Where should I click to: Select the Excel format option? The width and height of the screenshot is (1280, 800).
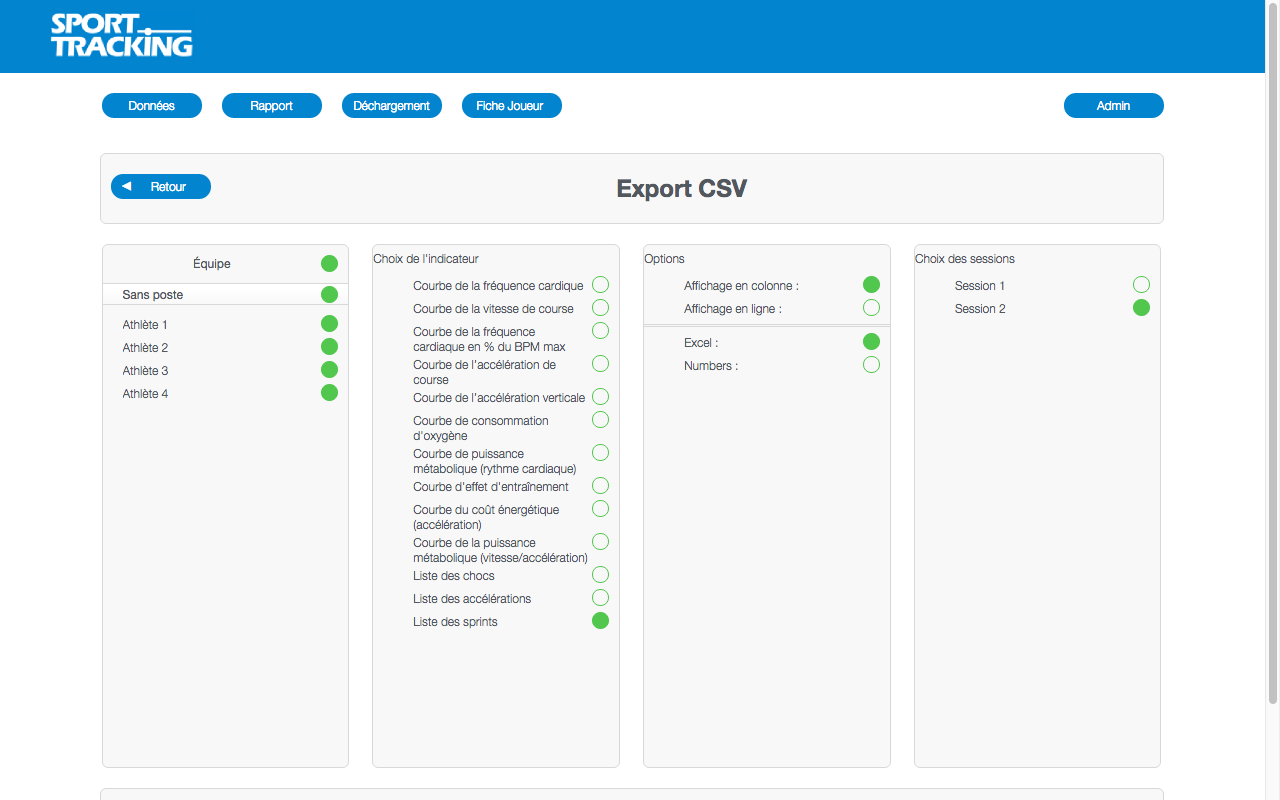(871, 342)
